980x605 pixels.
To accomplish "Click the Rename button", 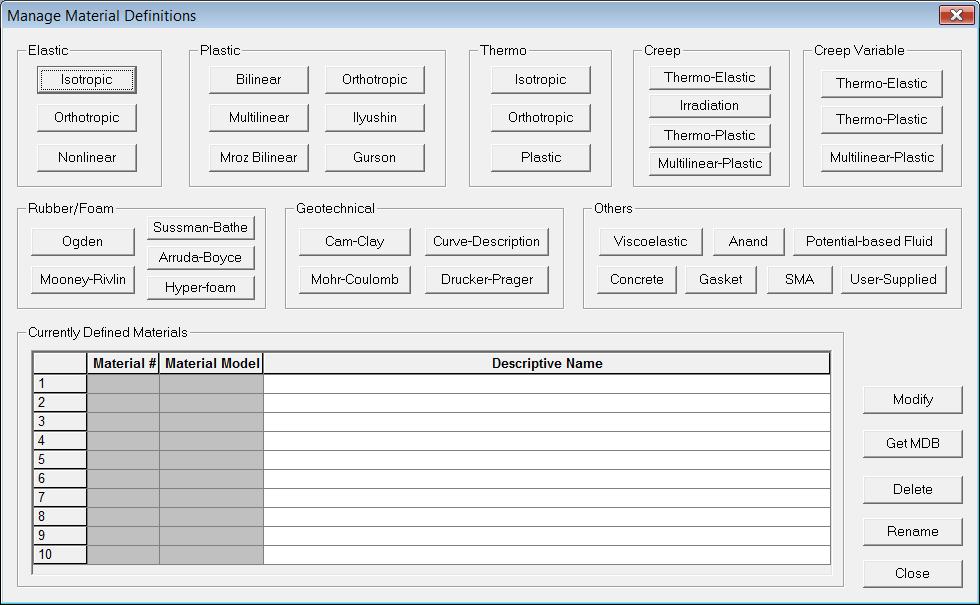I will coord(912,532).
